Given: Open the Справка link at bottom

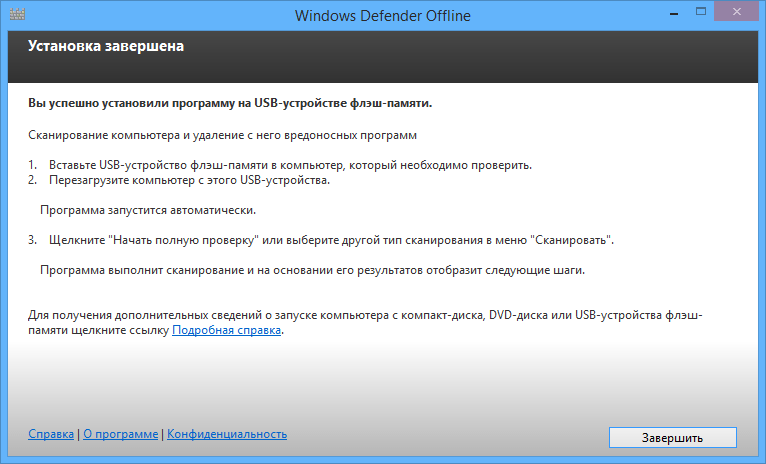Looking at the screenshot, I should coord(51,434).
